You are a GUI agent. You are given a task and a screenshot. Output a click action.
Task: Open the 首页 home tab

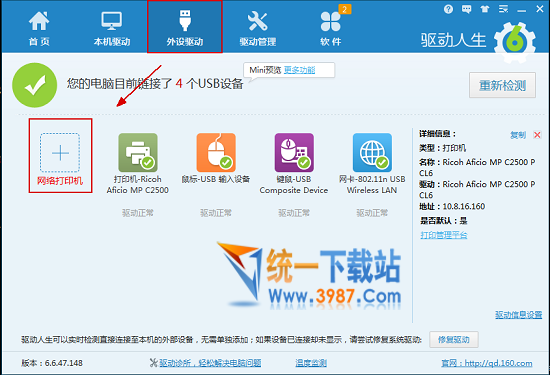tap(39, 29)
